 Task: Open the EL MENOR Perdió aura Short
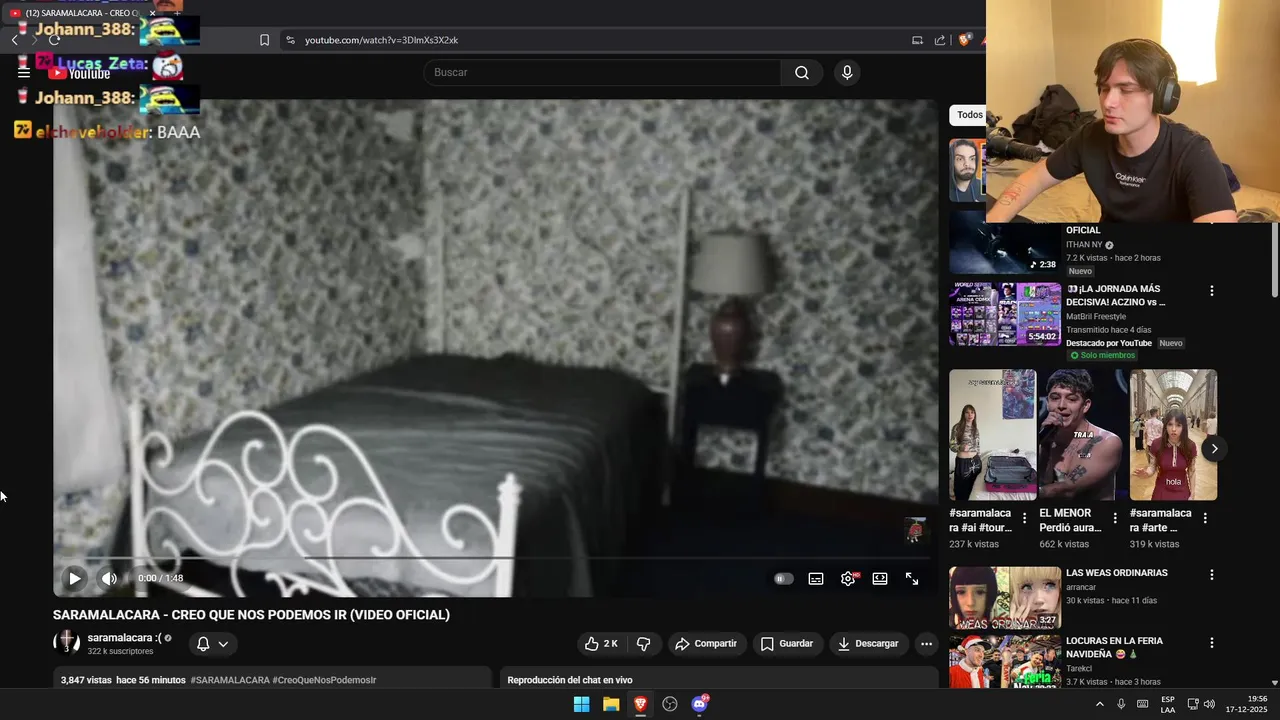1083,435
